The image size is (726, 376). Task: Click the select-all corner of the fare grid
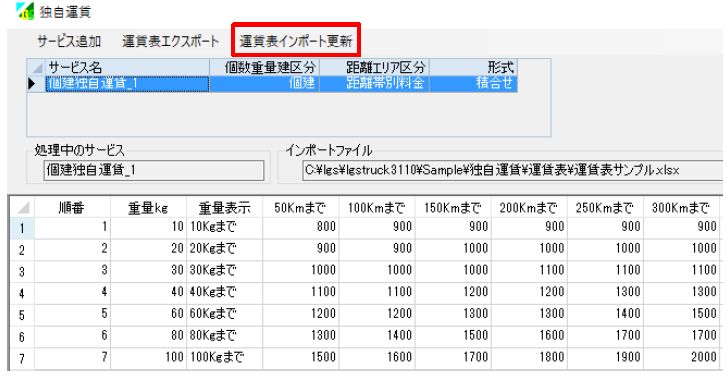tap(22, 207)
